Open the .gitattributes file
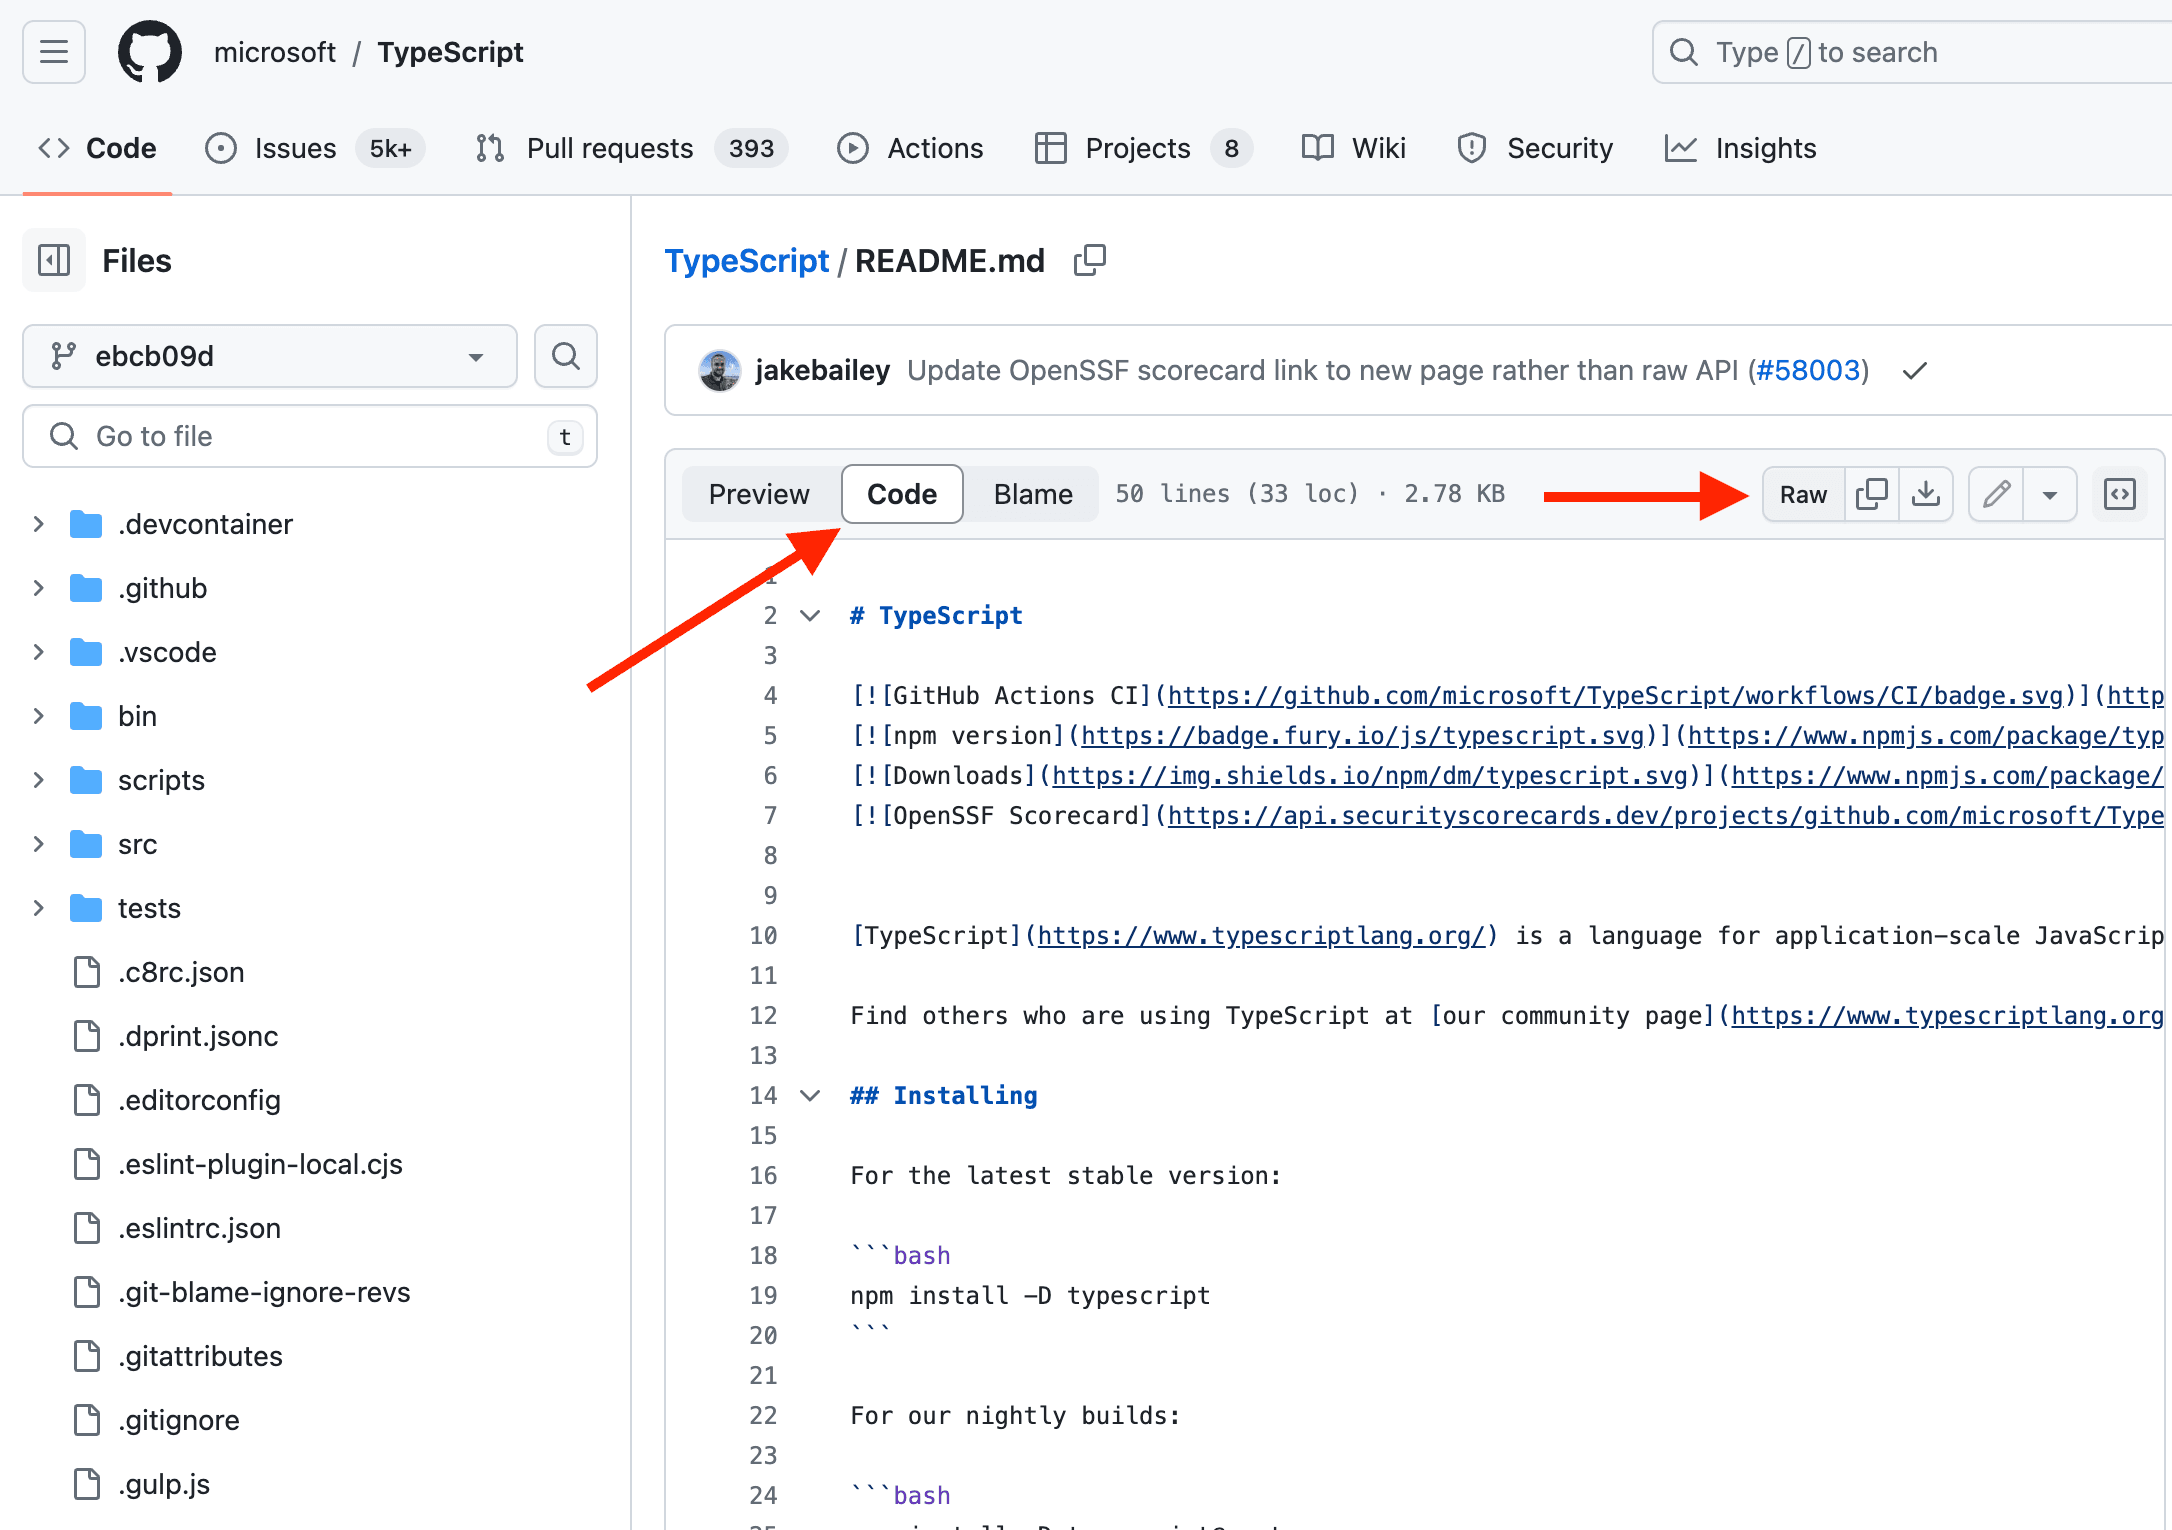Screen dimensions: 2172x1530 coord(199,1356)
